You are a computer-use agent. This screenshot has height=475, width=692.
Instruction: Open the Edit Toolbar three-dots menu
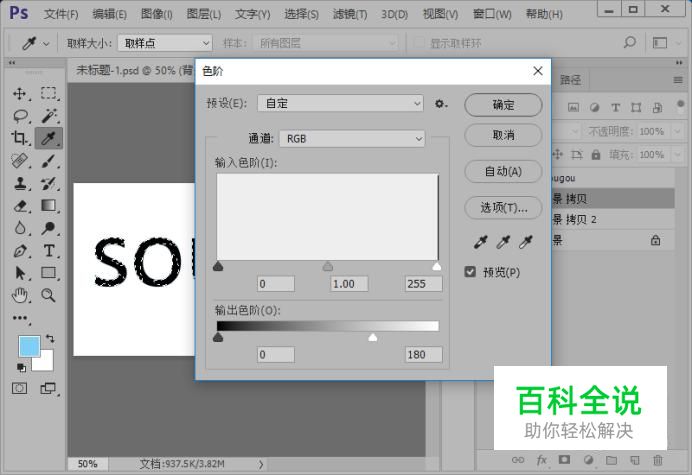coord(20,318)
